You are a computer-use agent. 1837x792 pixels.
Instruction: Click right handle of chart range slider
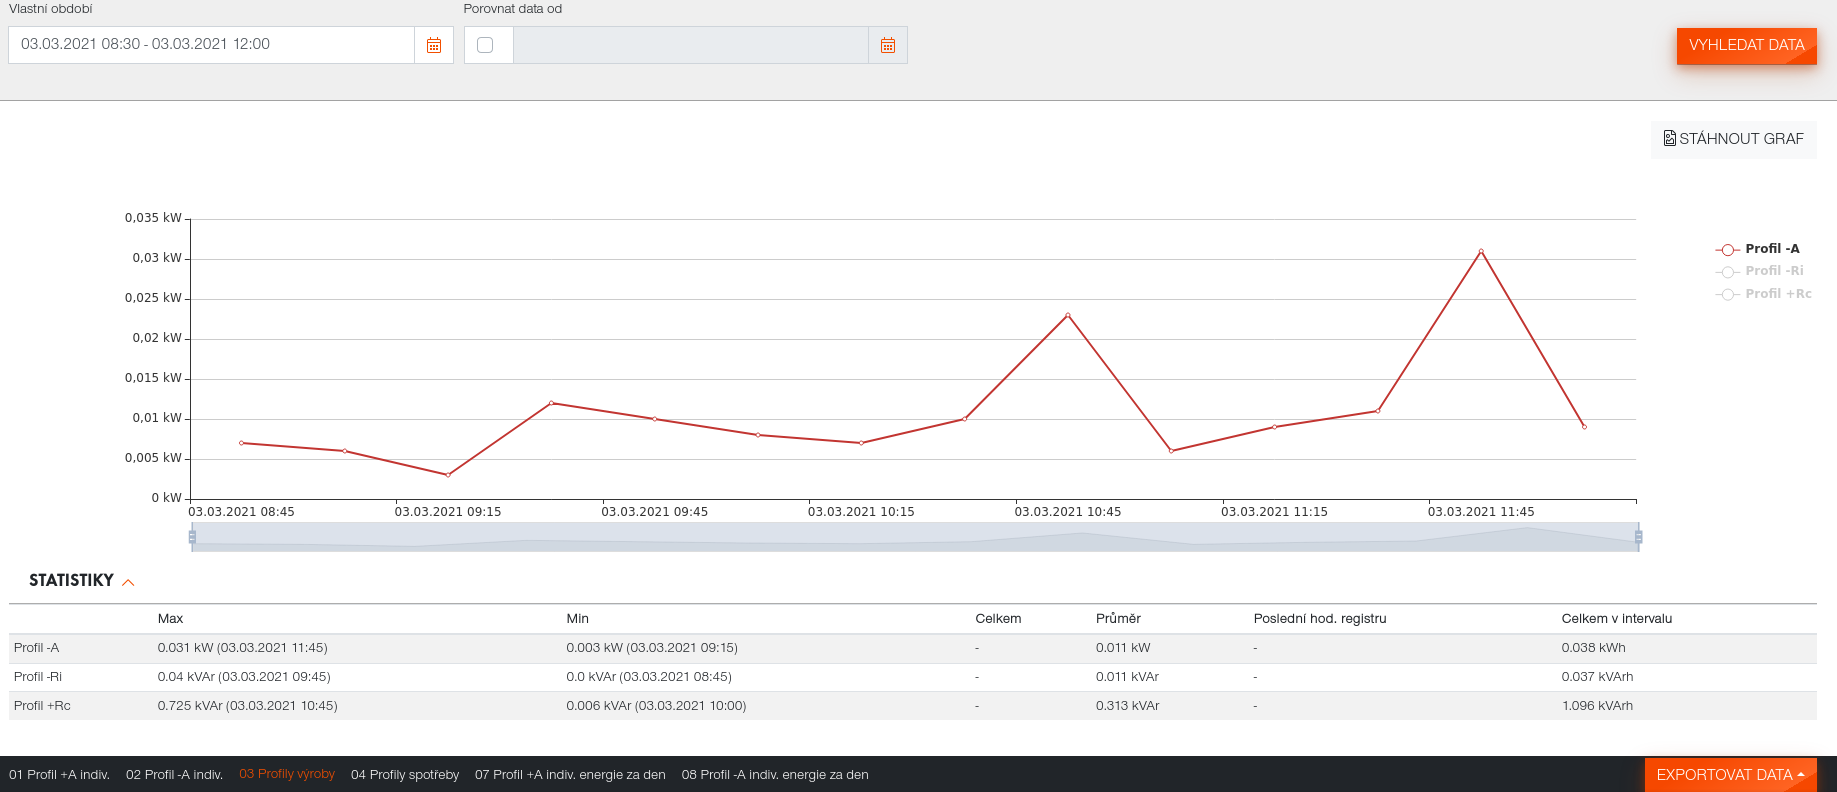tap(1638, 537)
